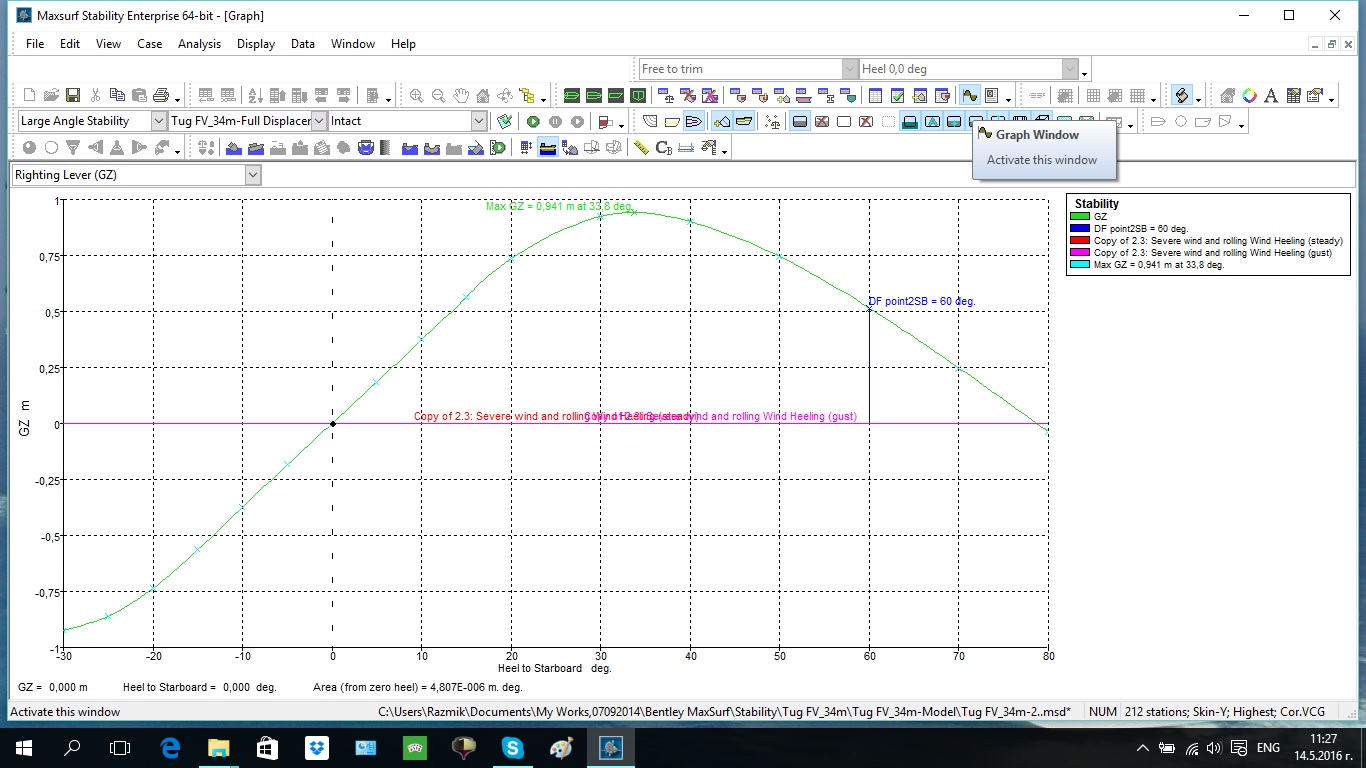The width and height of the screenshot is (1366, 768).
Task: Click the Max GZ label on the graph
Action: [558, 206]
